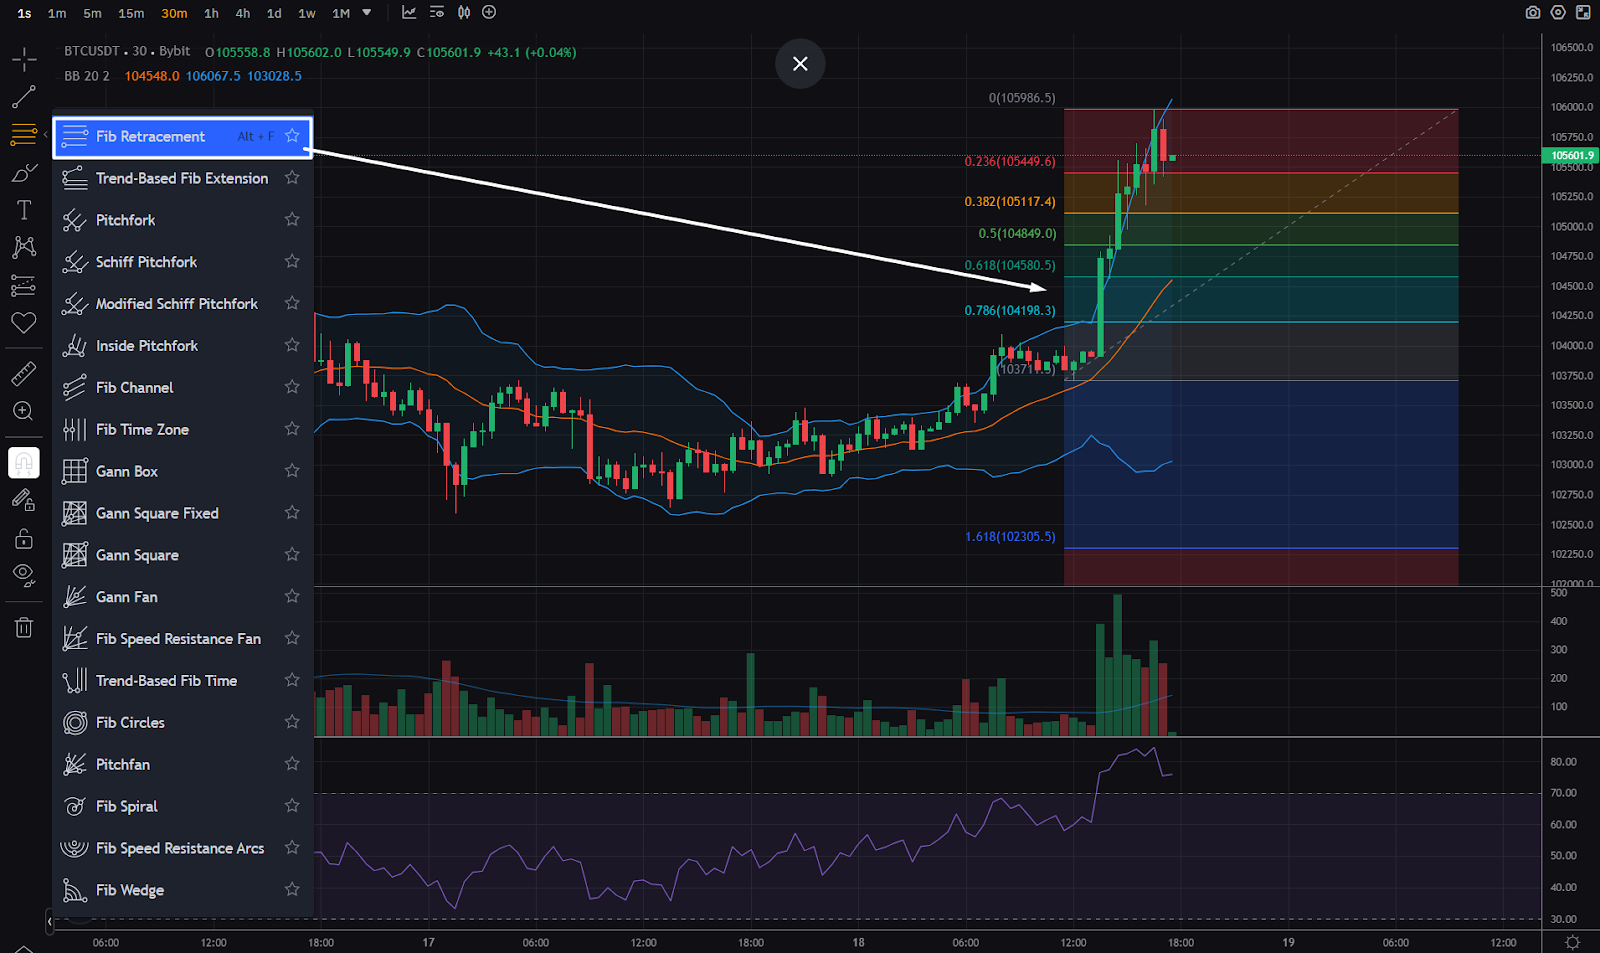Choose the Fib Channel tool
The width and height of the screenshot is (1600, 953).
pos(183,388)
